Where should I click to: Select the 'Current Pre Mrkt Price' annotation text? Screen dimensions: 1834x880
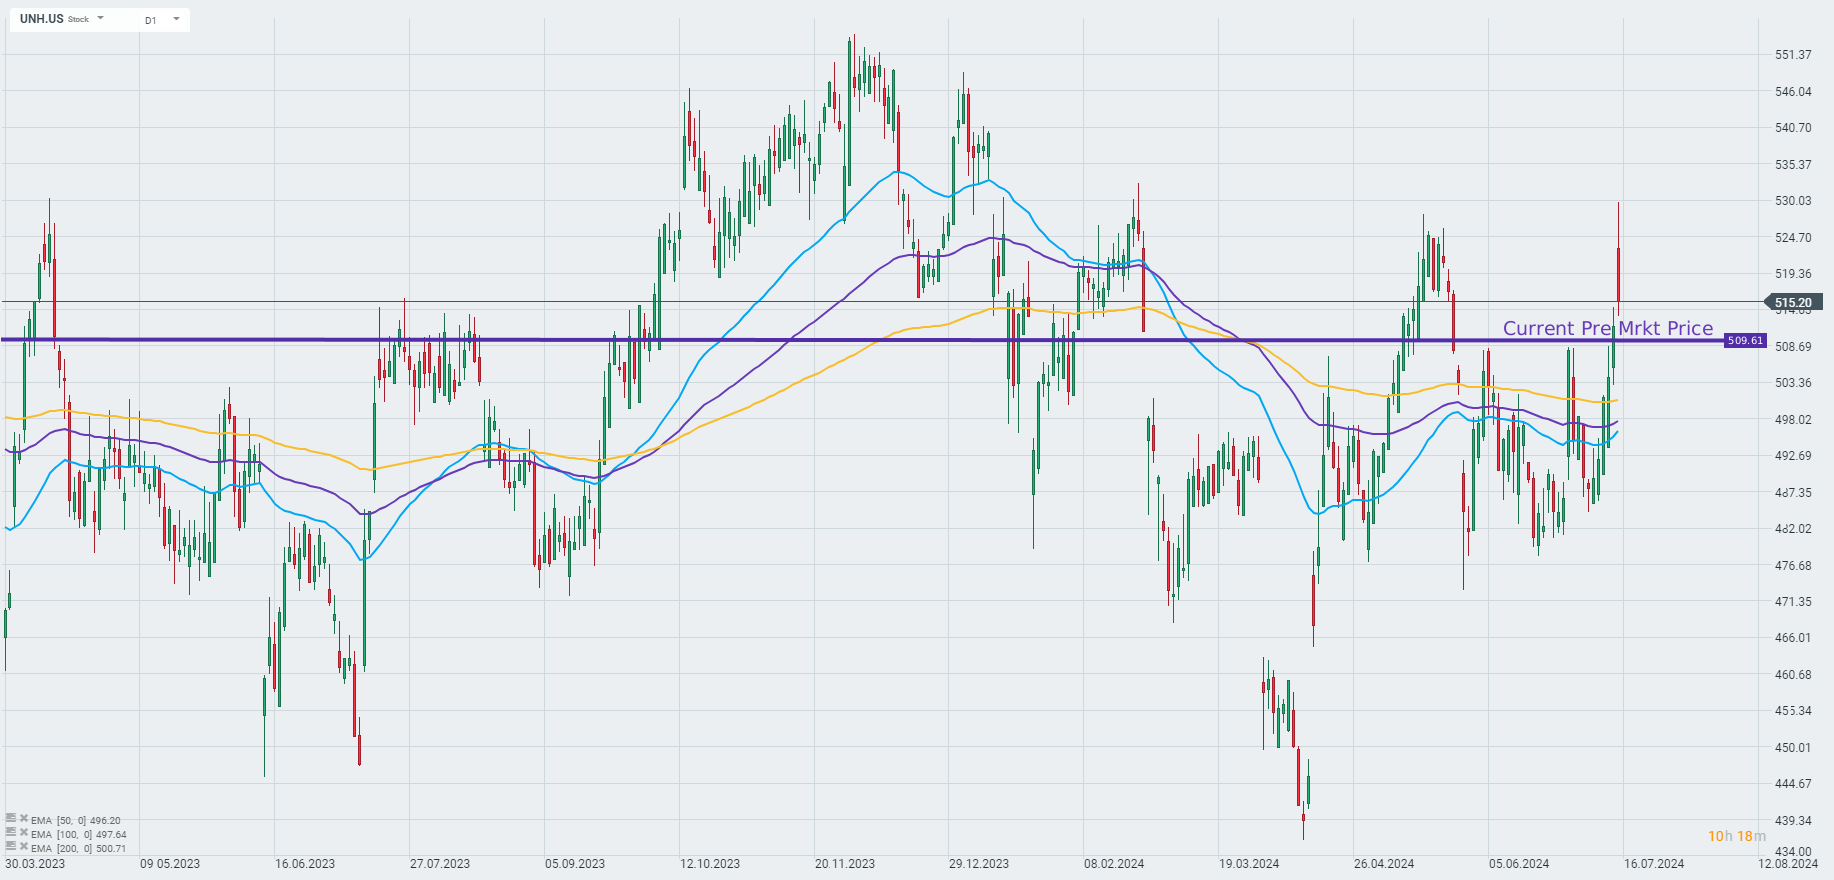[1608, 328]
